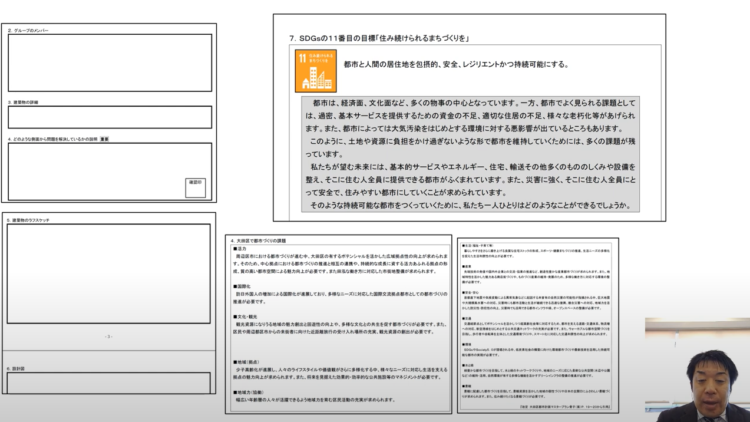This screenshot has height=422, width=750.
Task: Click title 7. SDGsの11番目の目標
Action: [379, 38]
